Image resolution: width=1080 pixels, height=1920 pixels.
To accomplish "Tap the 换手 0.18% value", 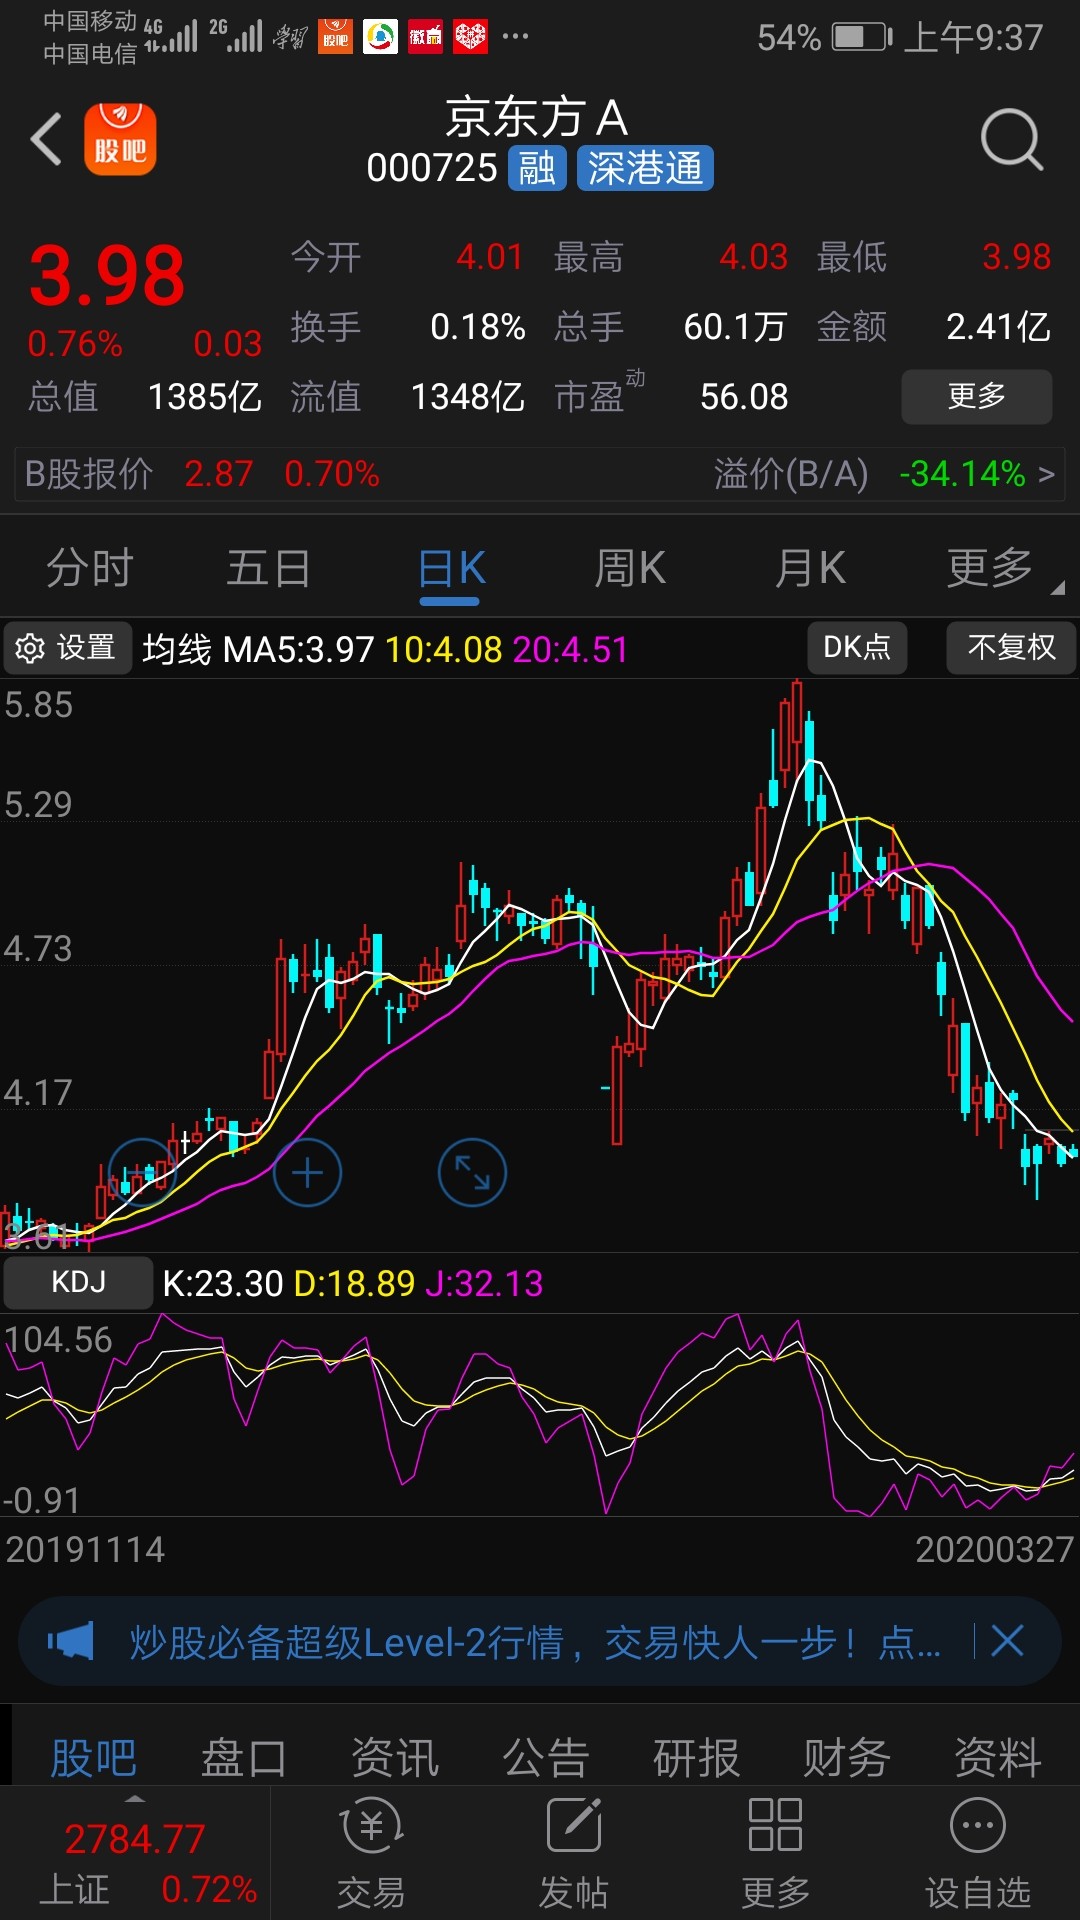I will 478,327.
